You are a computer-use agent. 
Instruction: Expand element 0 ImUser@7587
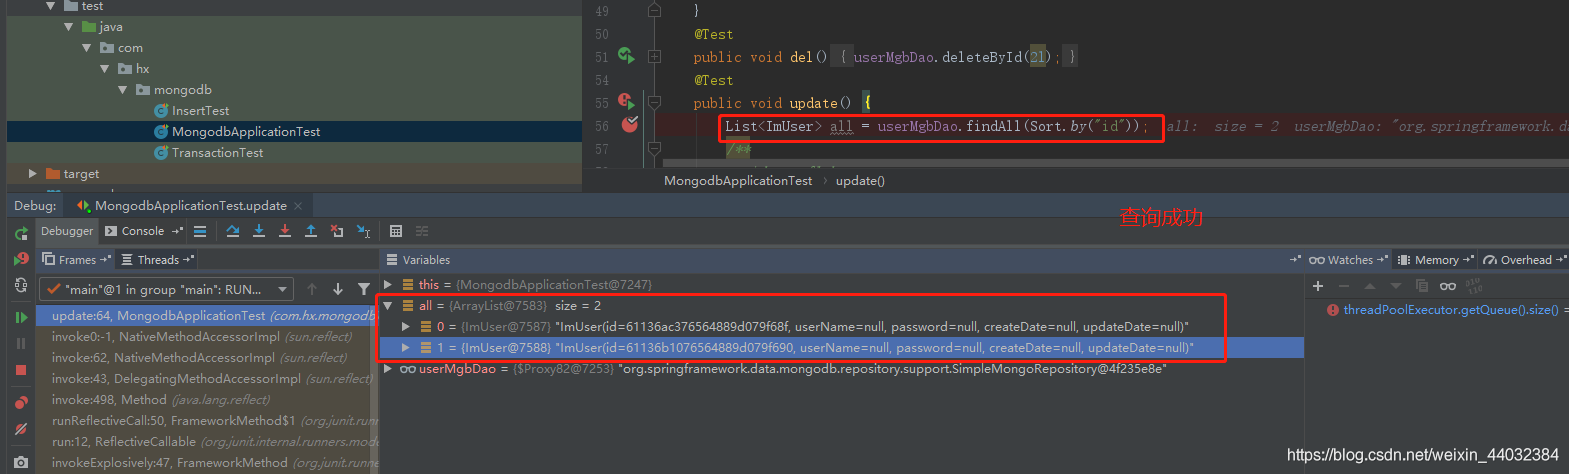405,327
